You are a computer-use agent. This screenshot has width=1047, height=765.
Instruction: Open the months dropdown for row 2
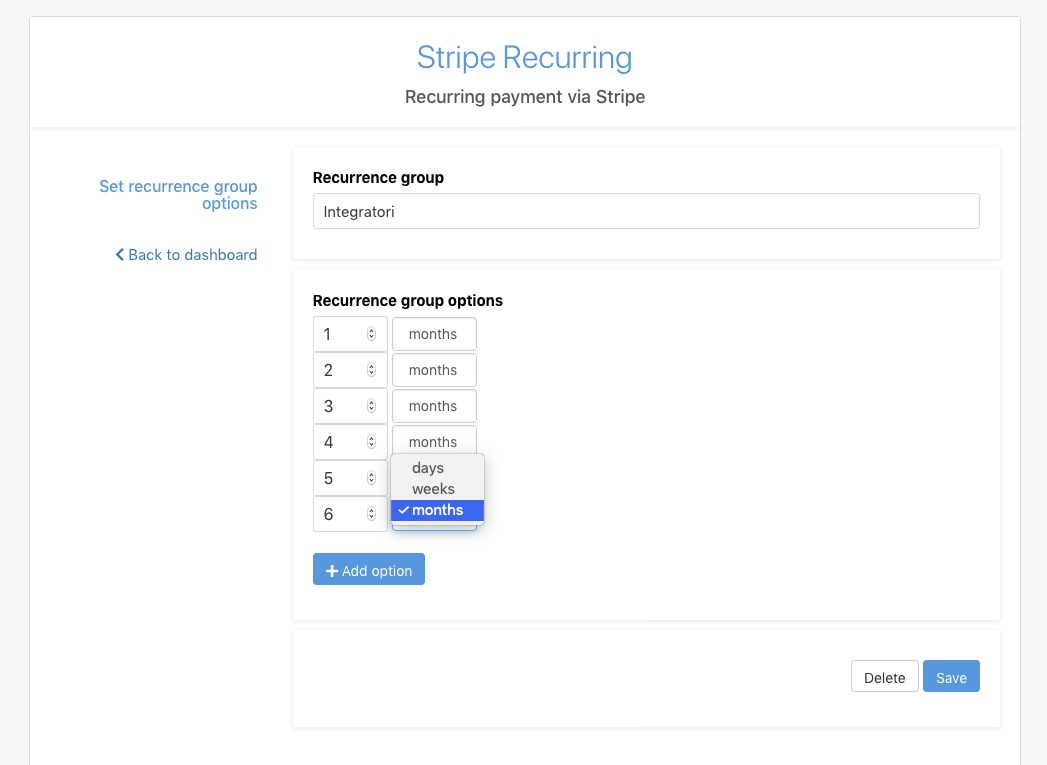(x=434, y=370)
